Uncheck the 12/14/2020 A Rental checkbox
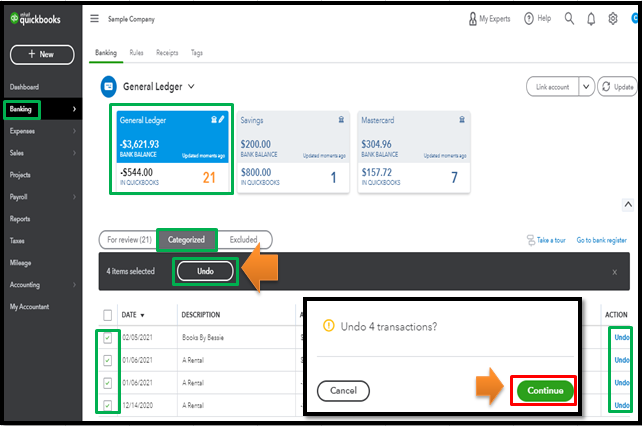The height and width of the screenshot is (426, 642). [x=107, y=405]
